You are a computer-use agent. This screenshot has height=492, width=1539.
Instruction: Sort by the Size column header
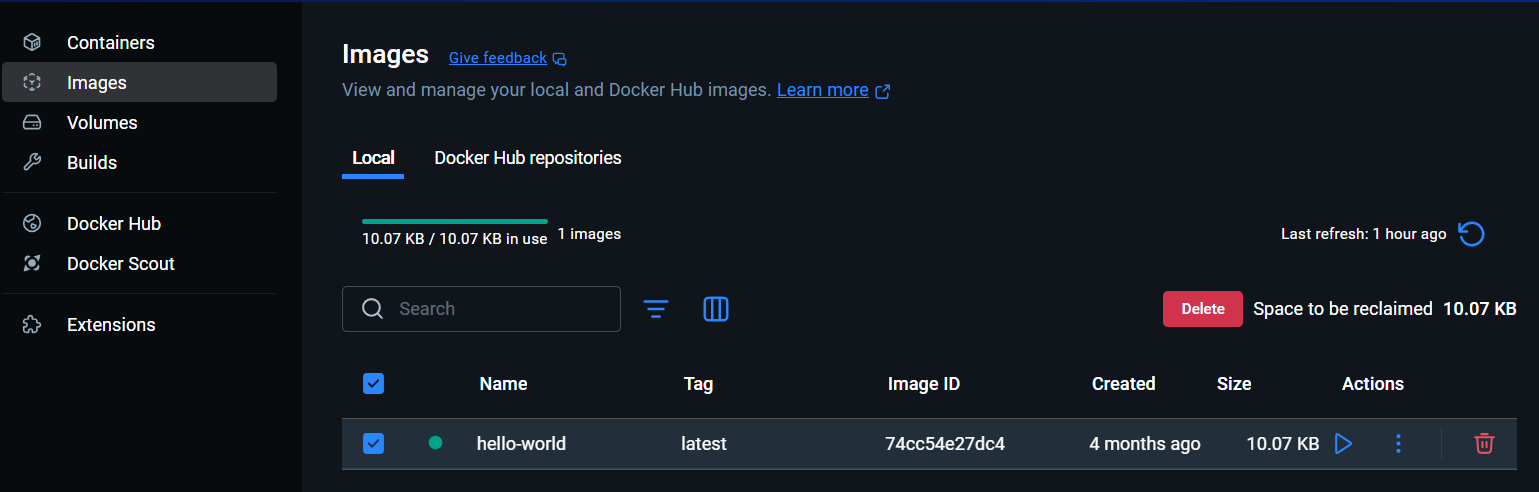click(1234, 384)
